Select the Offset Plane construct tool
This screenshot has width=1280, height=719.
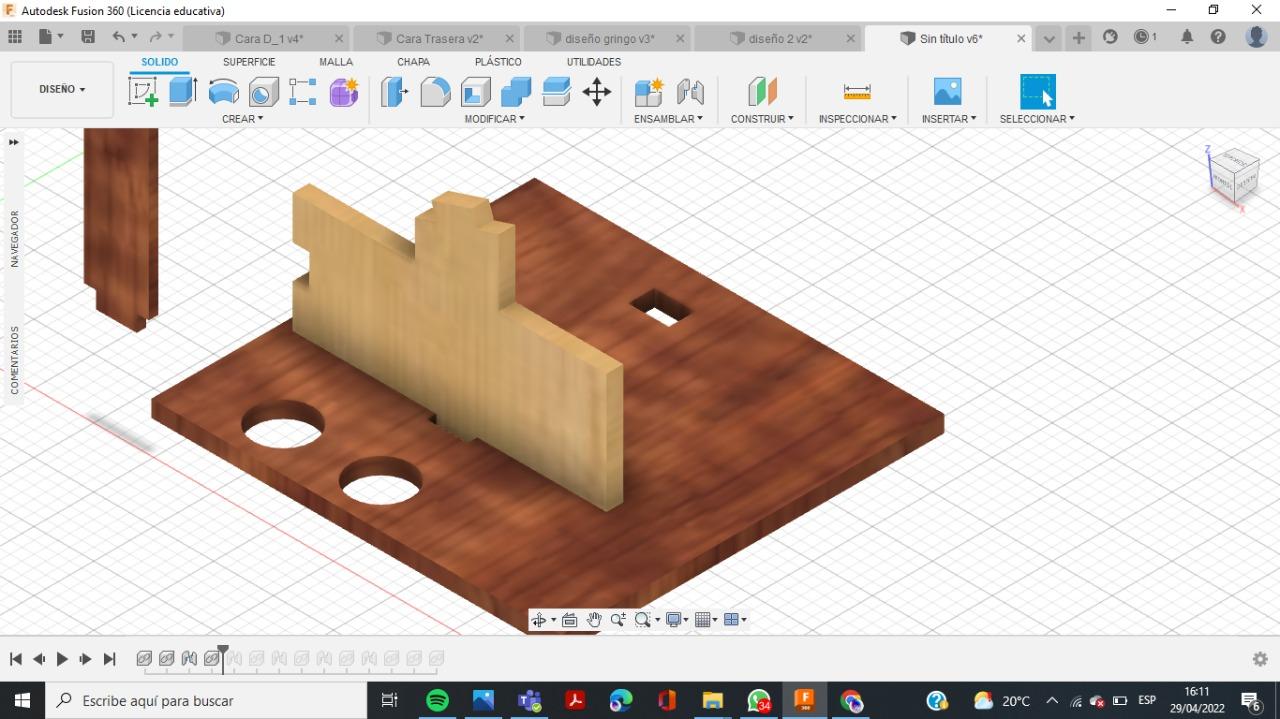click(762, 92)
